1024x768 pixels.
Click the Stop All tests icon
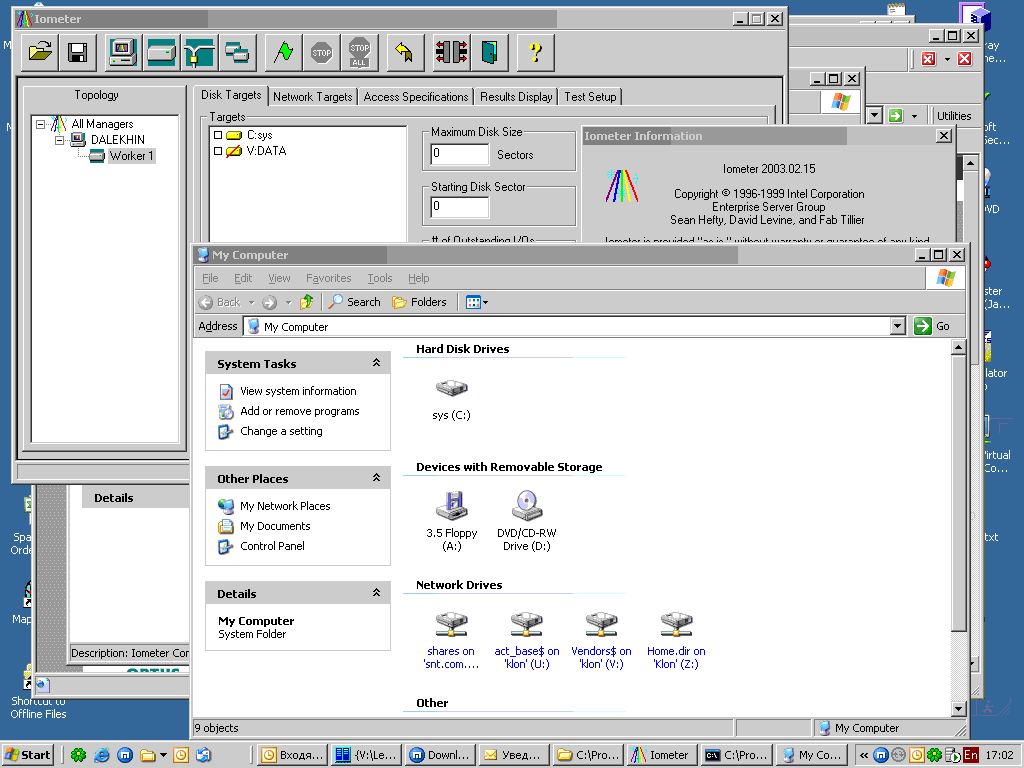pos(359,52)
